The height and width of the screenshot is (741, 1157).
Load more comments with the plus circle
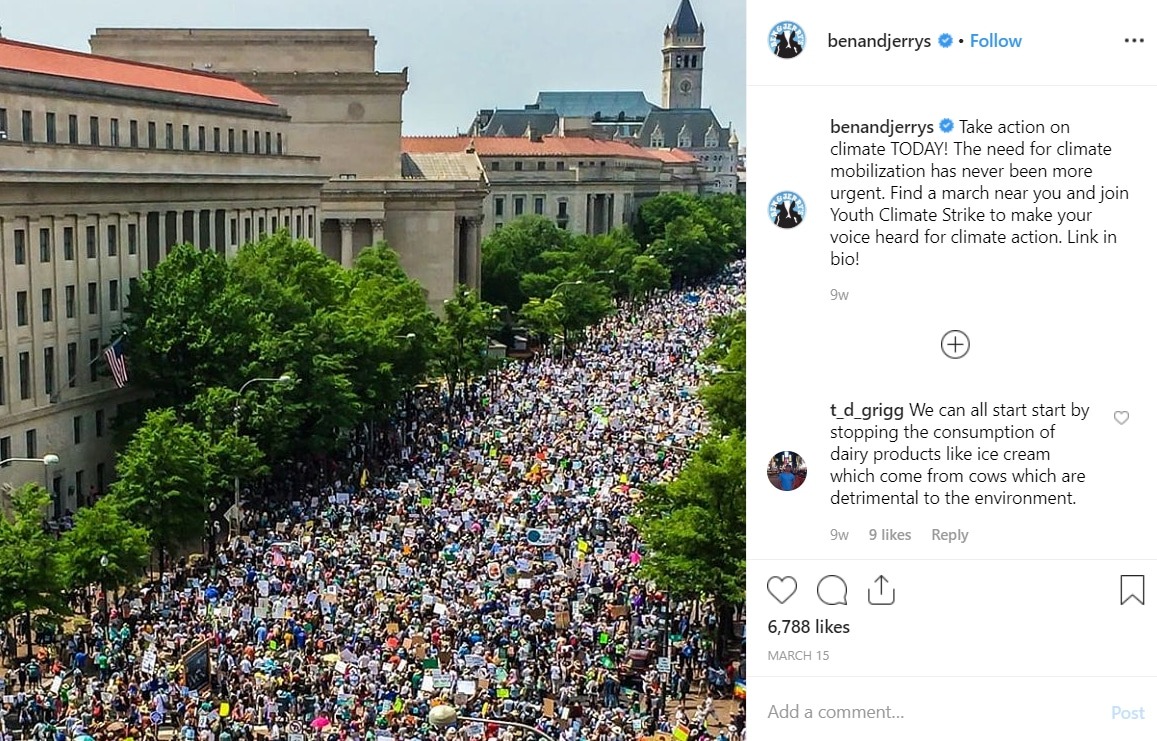[x=955, y=345]
